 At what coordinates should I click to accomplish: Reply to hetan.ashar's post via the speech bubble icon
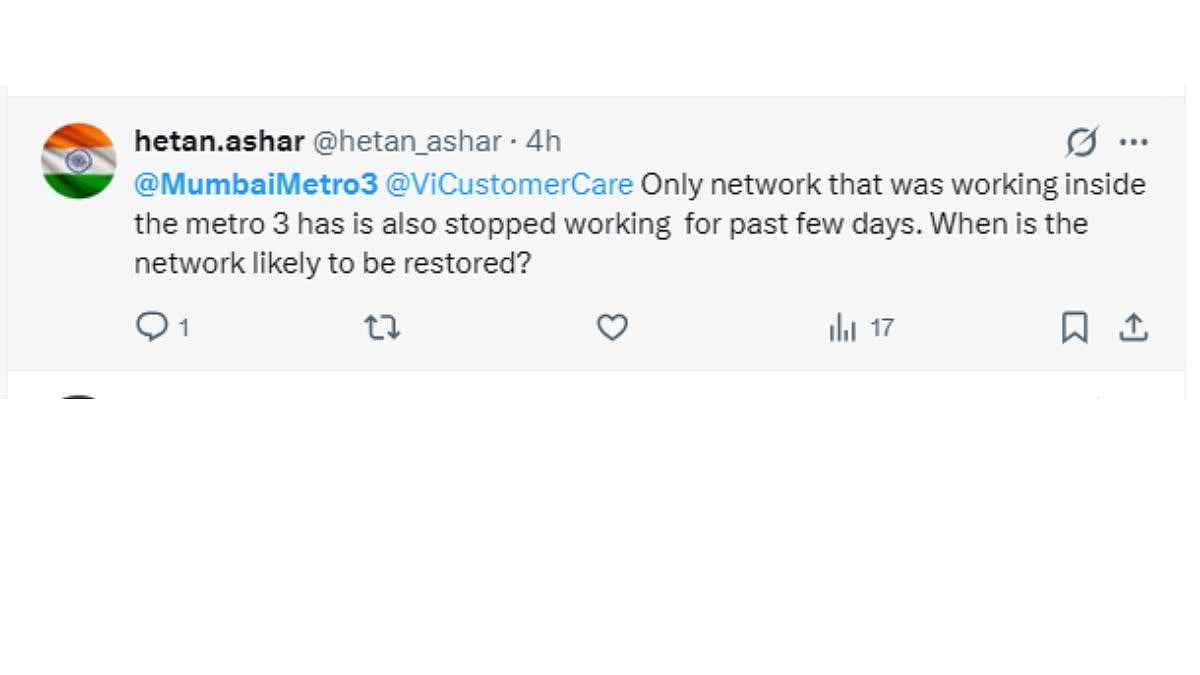pyautogui.click(x=151, y=327)
